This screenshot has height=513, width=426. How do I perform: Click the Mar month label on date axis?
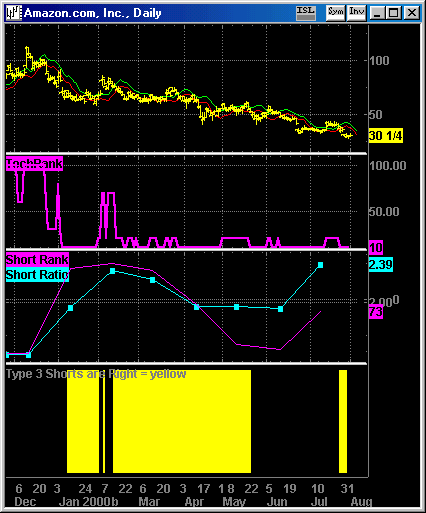click(149, 502)
